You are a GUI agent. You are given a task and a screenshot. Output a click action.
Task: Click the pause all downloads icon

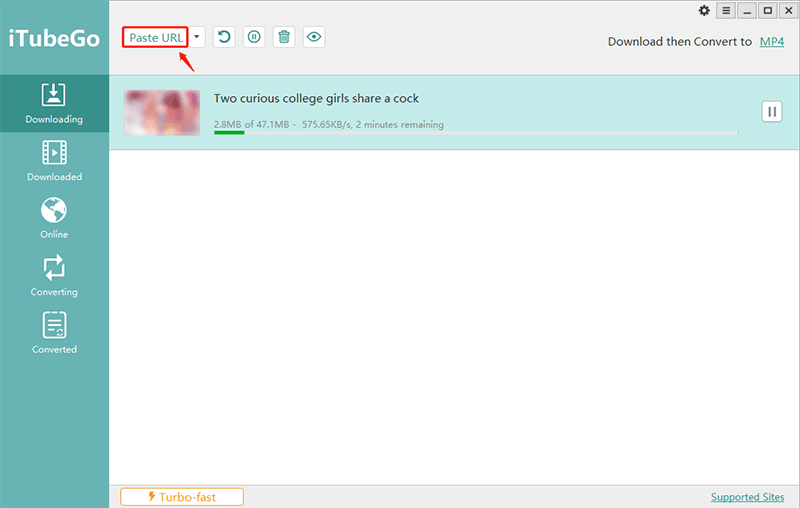pos(254,37)
